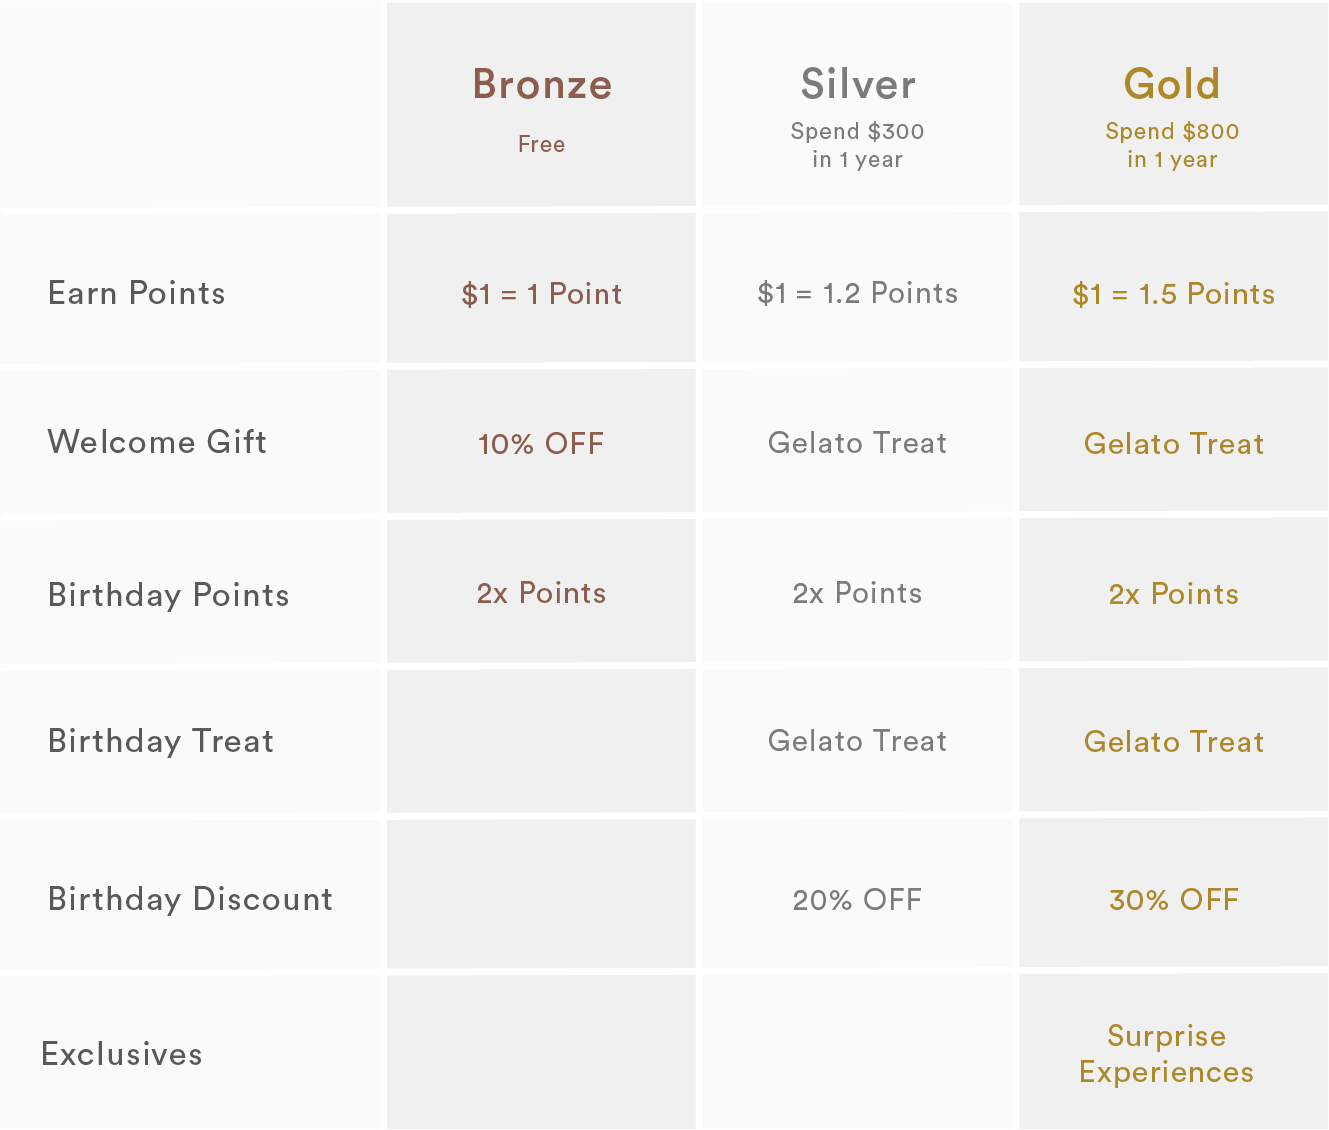
Task: Select Silver's Welcome Gift Gelato Treat cell
Action: [857, 443]
